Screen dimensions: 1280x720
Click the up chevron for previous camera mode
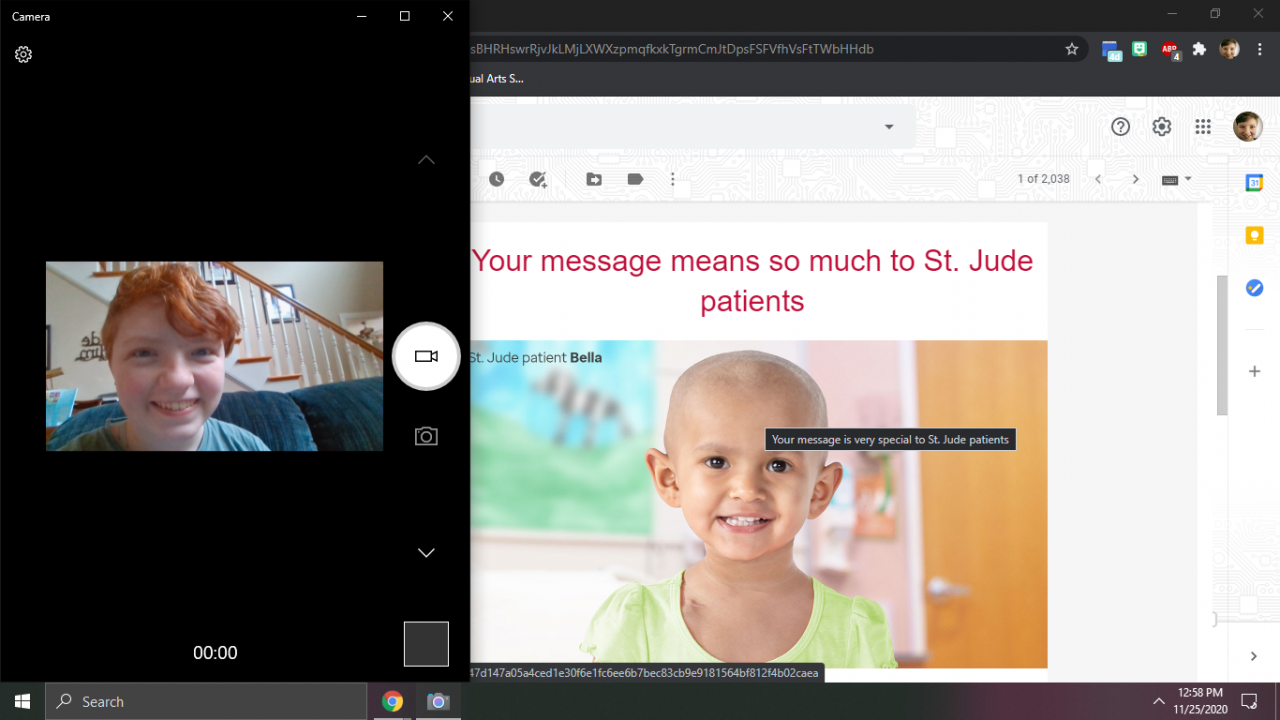426,160
